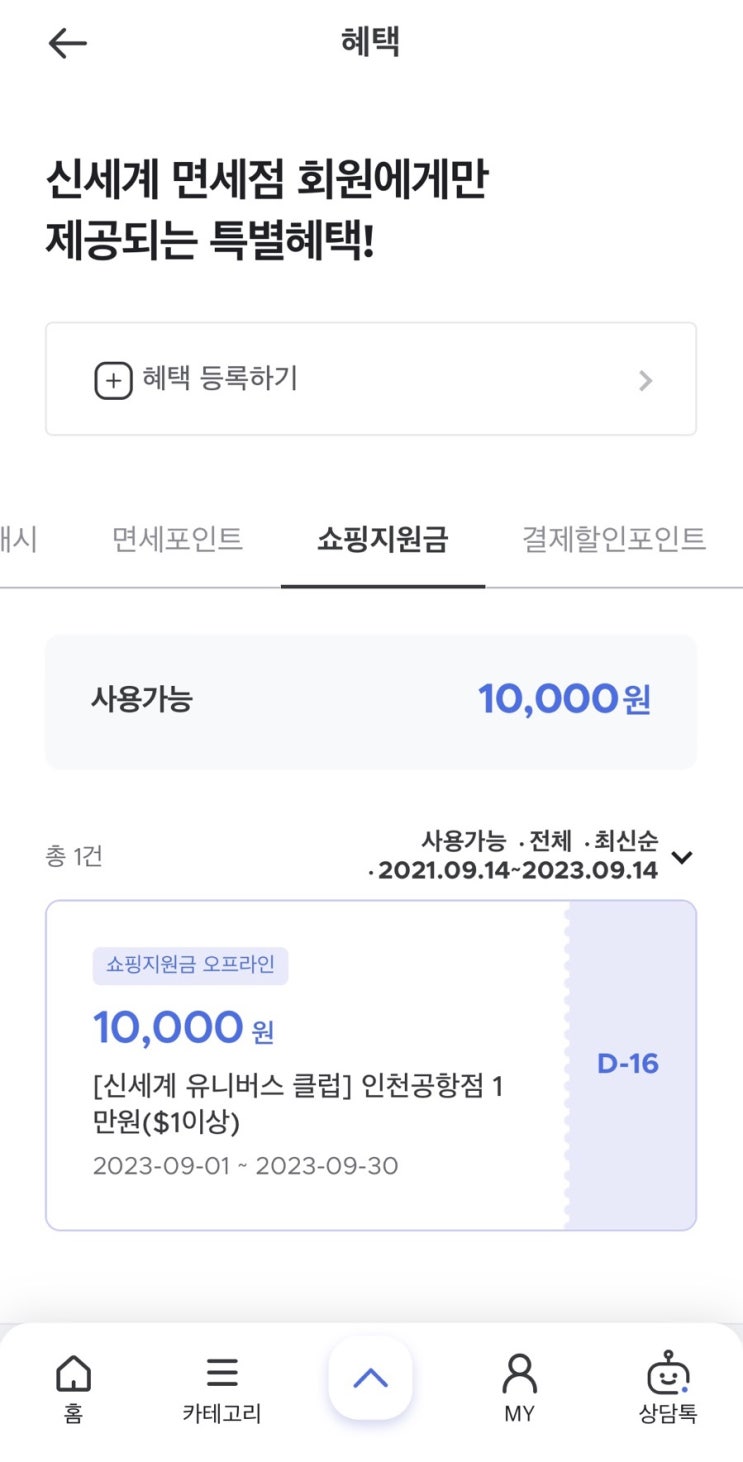This screenshot has height=1462, width=743.
Task: Expand the filter dropdown chevron
Action: [682, 857]
